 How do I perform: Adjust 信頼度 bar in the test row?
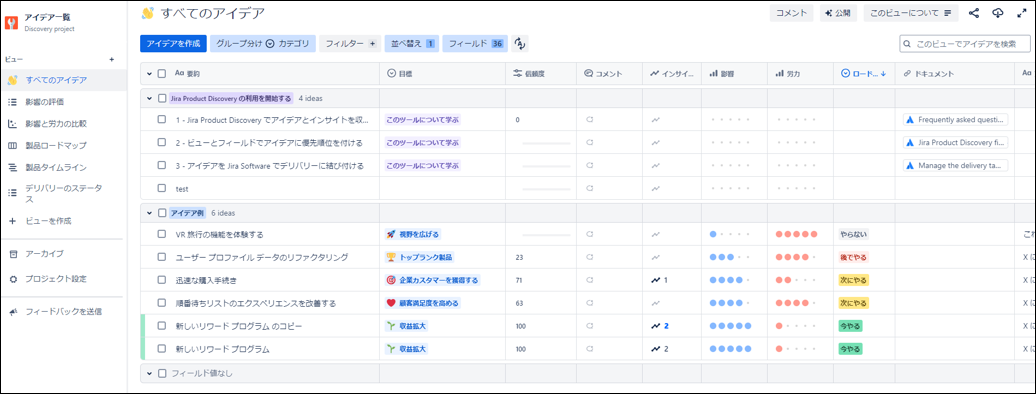[546, 188]
